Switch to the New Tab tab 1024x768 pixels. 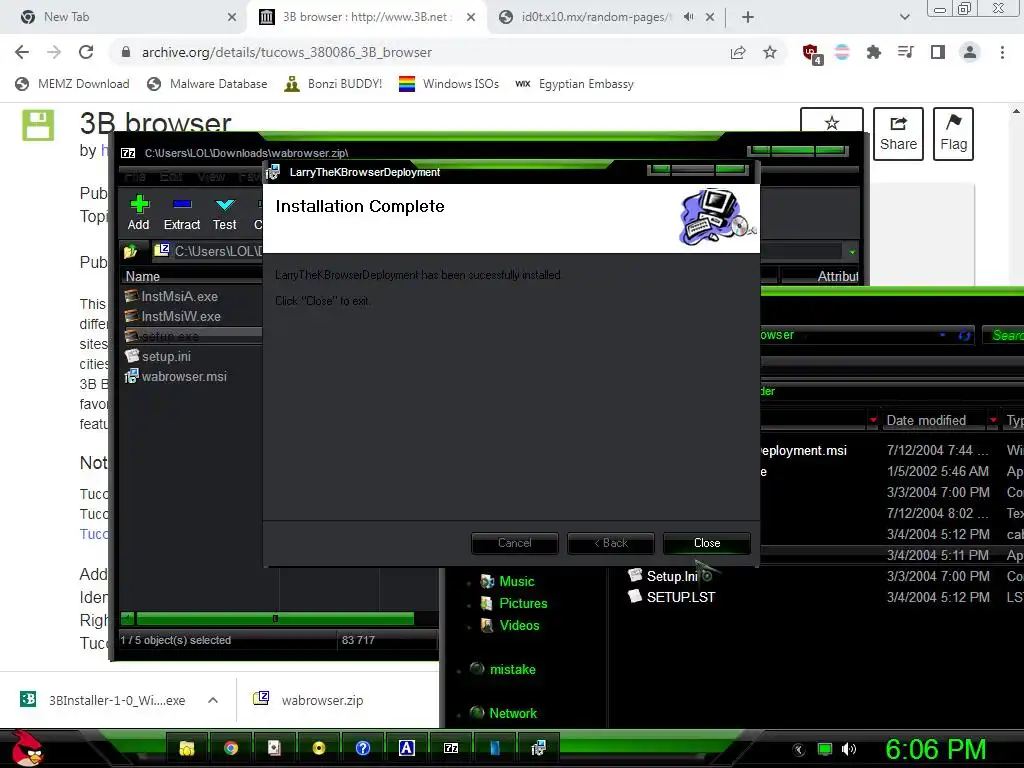124,17
